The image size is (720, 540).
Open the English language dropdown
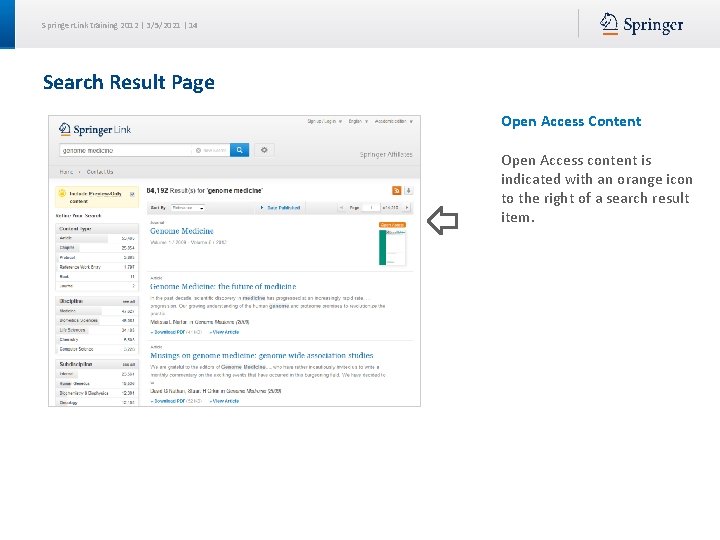[x=358, y=121]
